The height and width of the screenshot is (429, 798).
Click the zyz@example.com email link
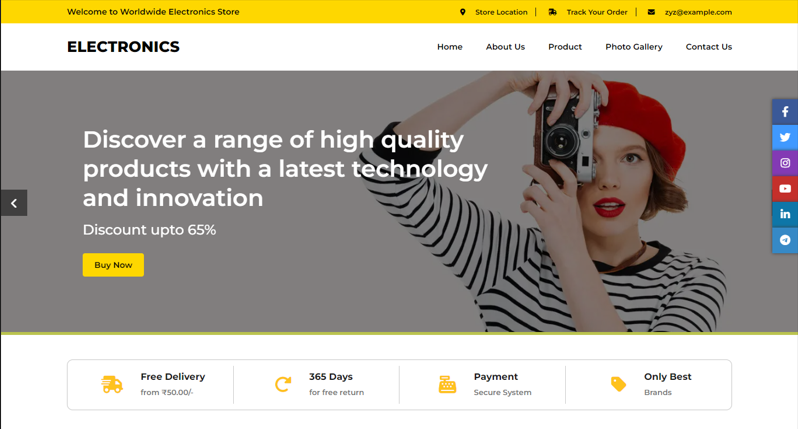point(698,12)
